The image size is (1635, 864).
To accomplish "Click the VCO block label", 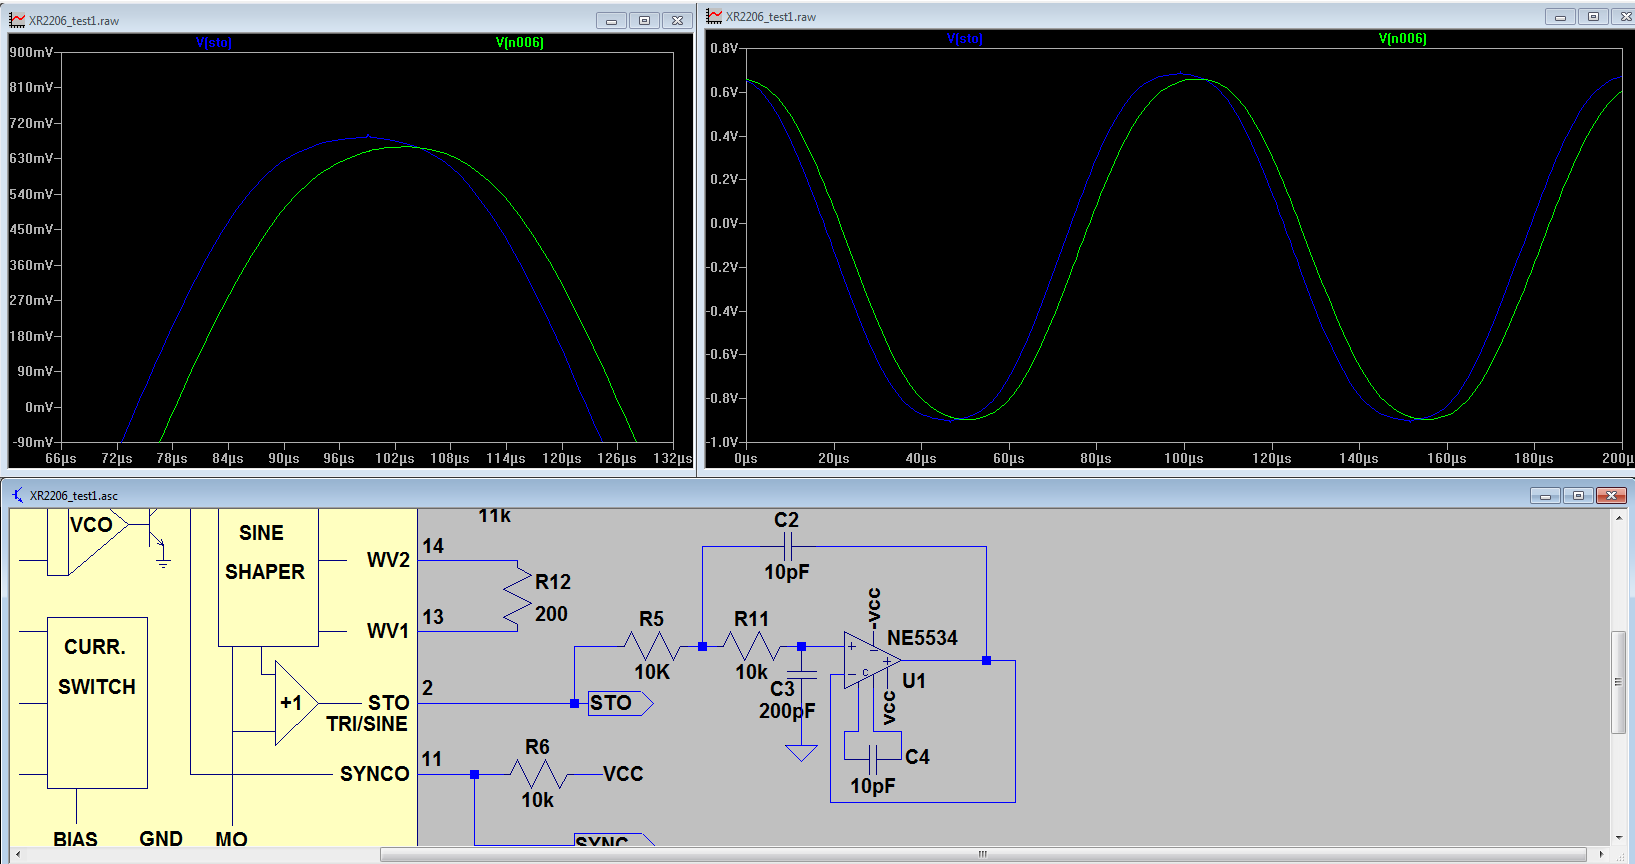I will point(91,524).
